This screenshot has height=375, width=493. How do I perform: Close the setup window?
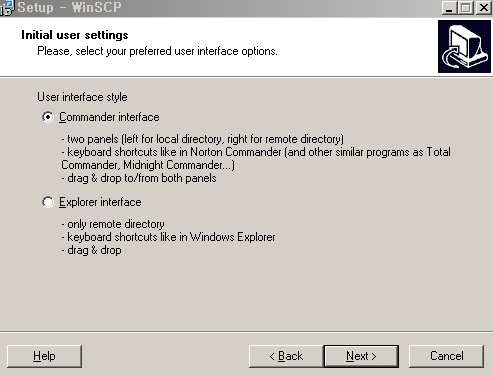click(483, 7)
